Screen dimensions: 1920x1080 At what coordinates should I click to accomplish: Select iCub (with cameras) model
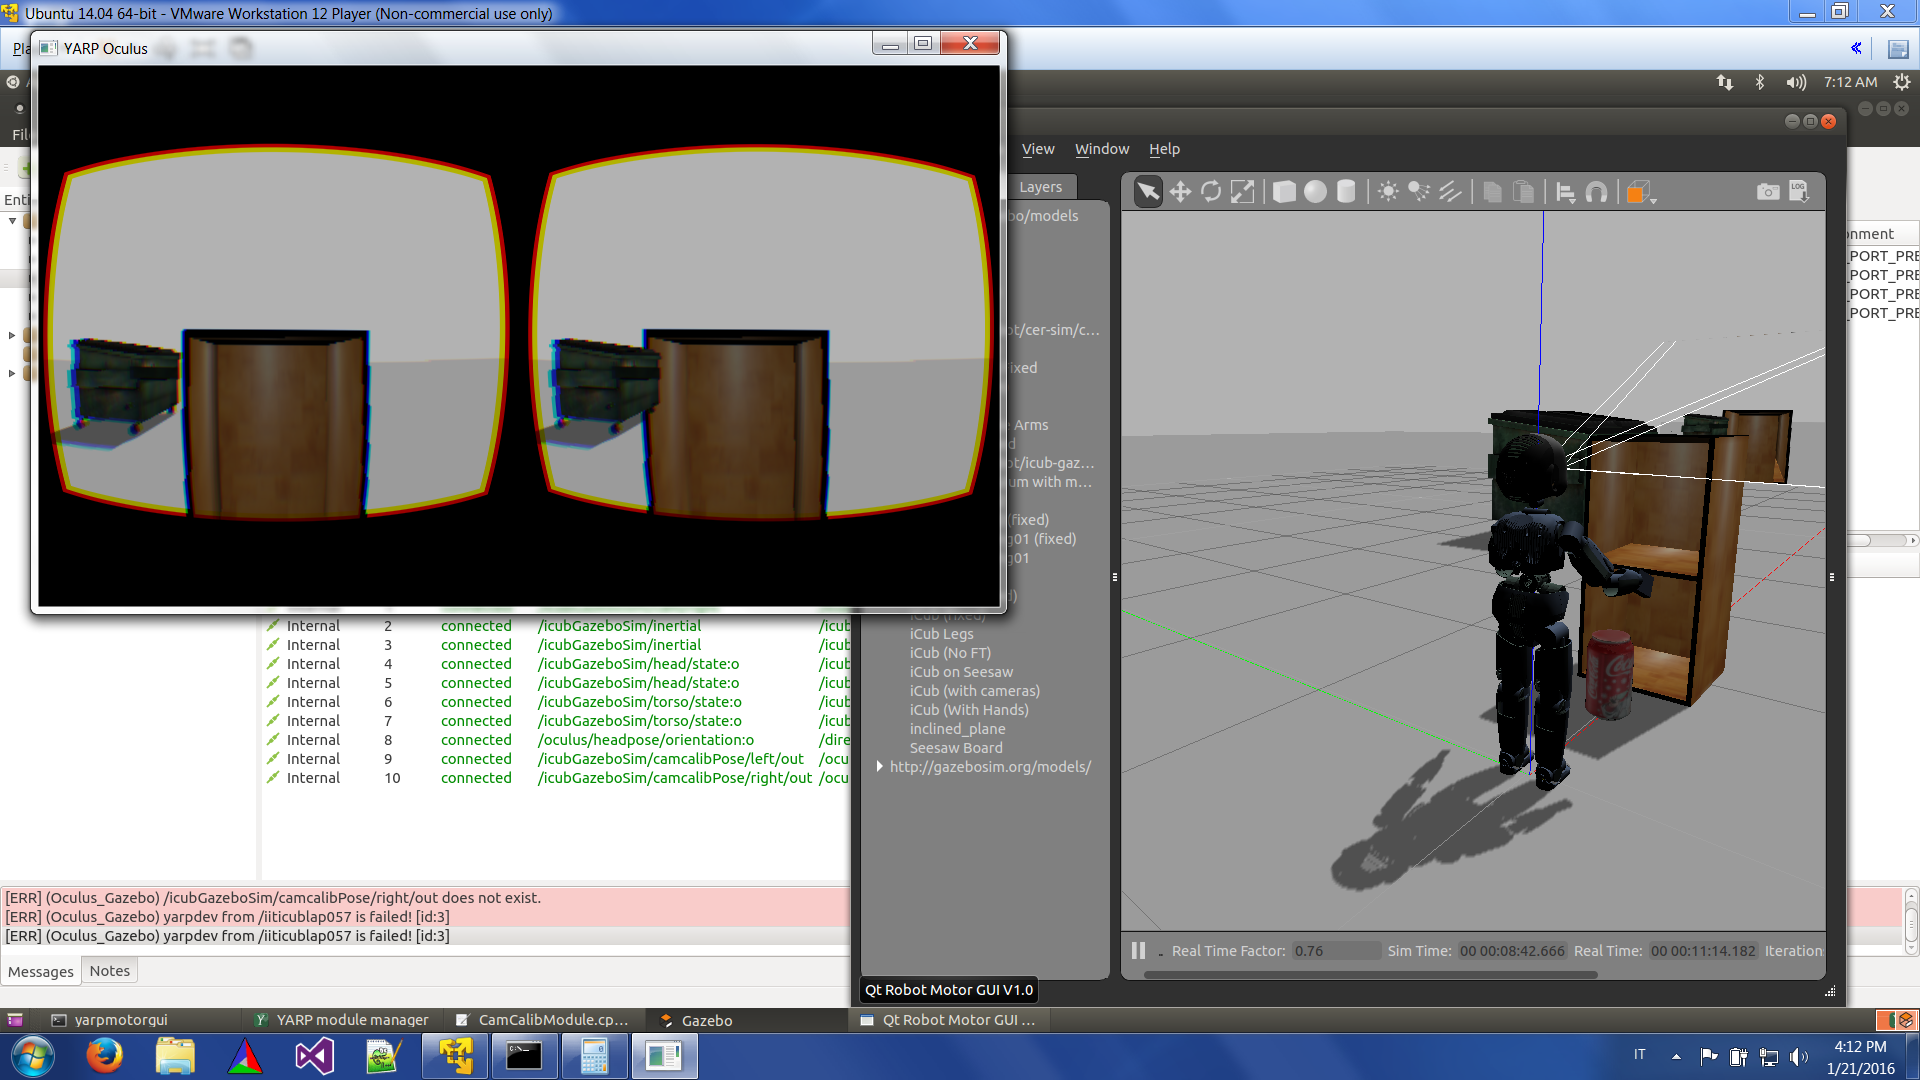(x=974, y=691)
